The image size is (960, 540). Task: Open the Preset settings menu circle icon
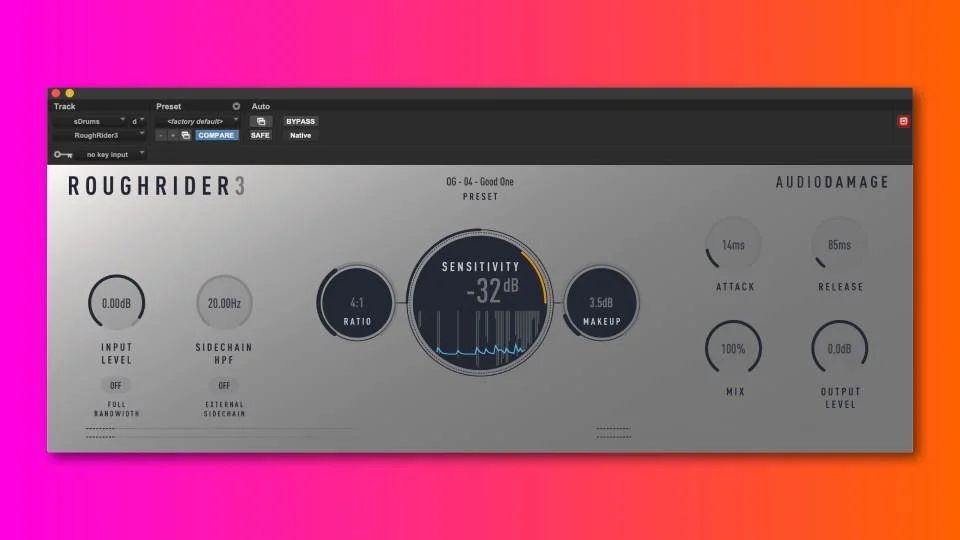pyautogui.click(x=236, y=107)
